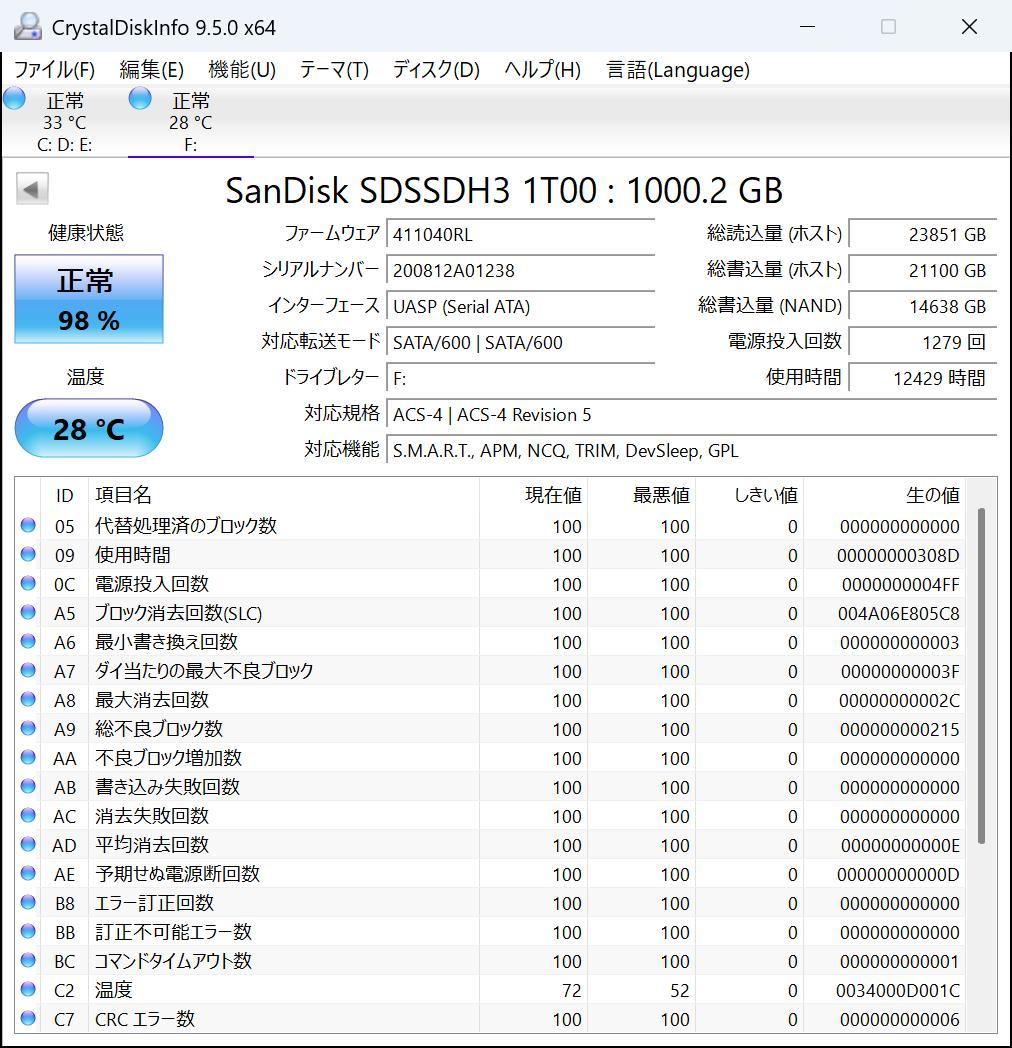Screen dimensions: 1012x1048
Task: Click the 生の値 column header
Action: point(884,495)
